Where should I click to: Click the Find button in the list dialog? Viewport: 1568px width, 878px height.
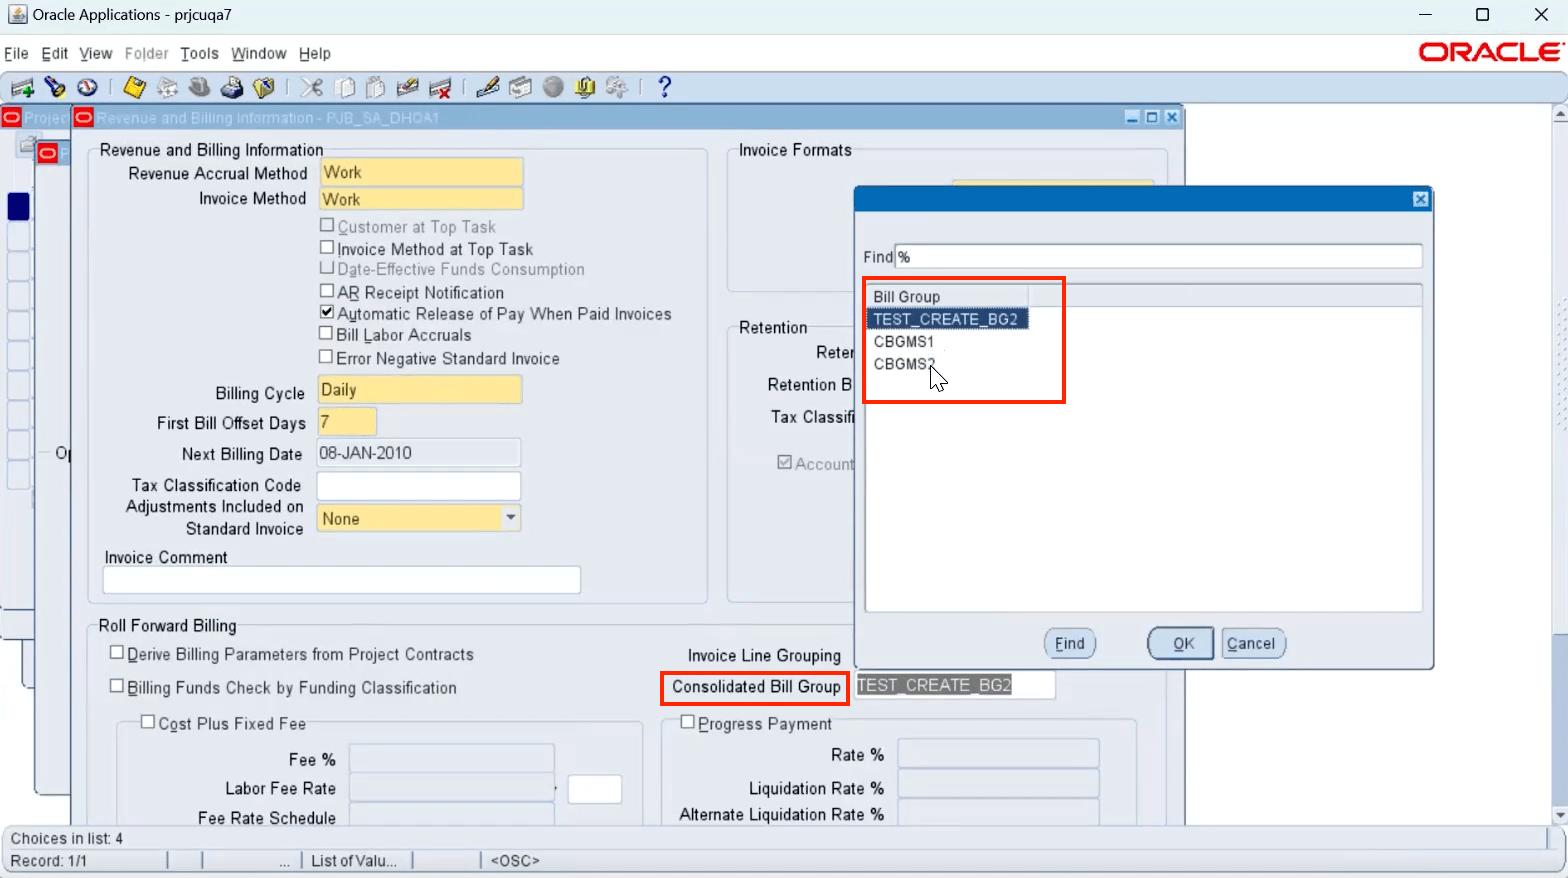tap(1069, 644)
